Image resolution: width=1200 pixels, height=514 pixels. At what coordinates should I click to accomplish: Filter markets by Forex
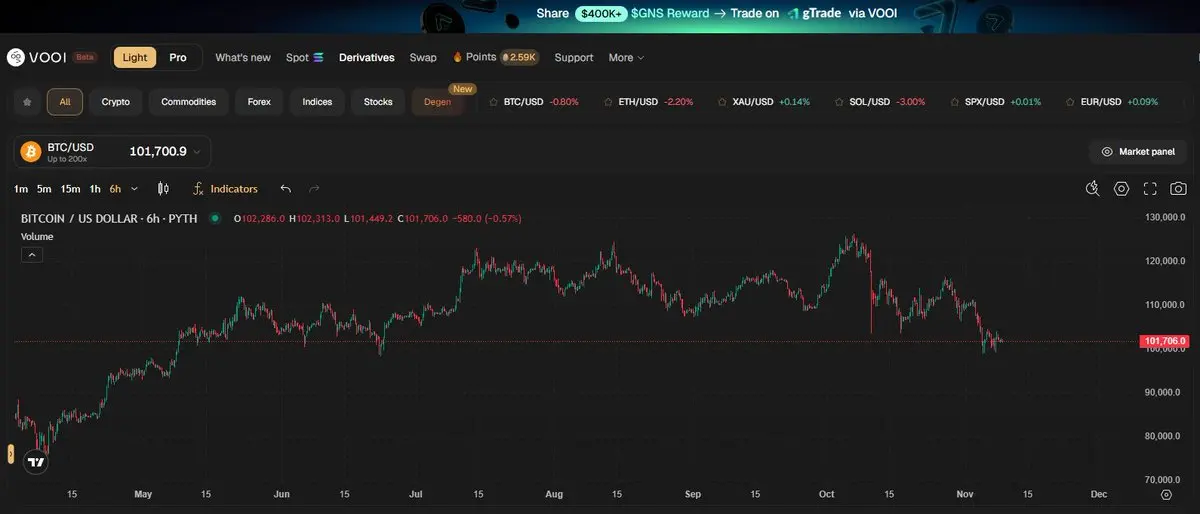tap(259, 102)
